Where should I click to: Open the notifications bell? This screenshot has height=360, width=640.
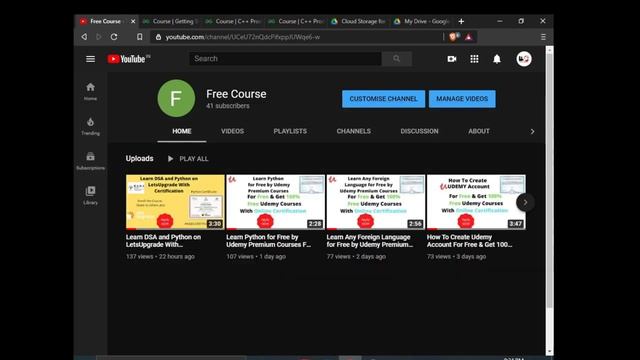click(497, 59)
